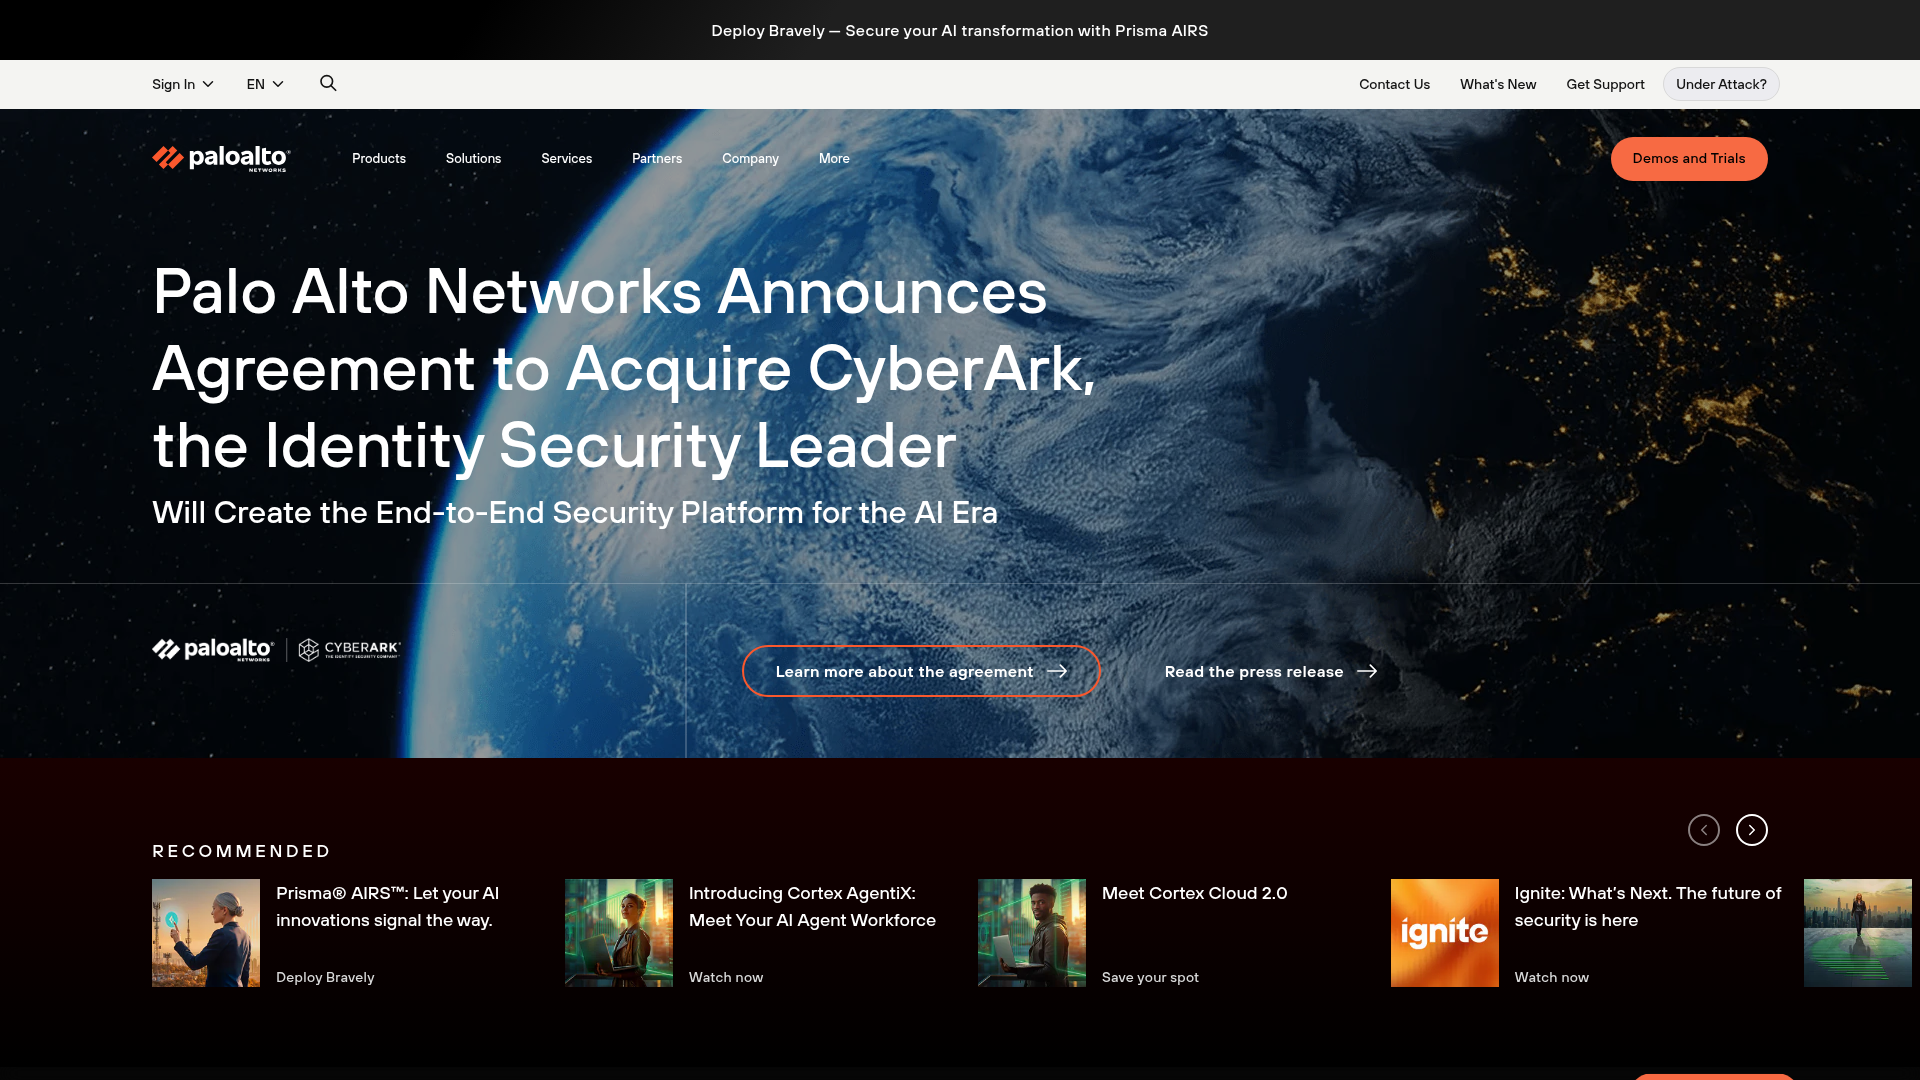Open the site search

pos(328,83)
